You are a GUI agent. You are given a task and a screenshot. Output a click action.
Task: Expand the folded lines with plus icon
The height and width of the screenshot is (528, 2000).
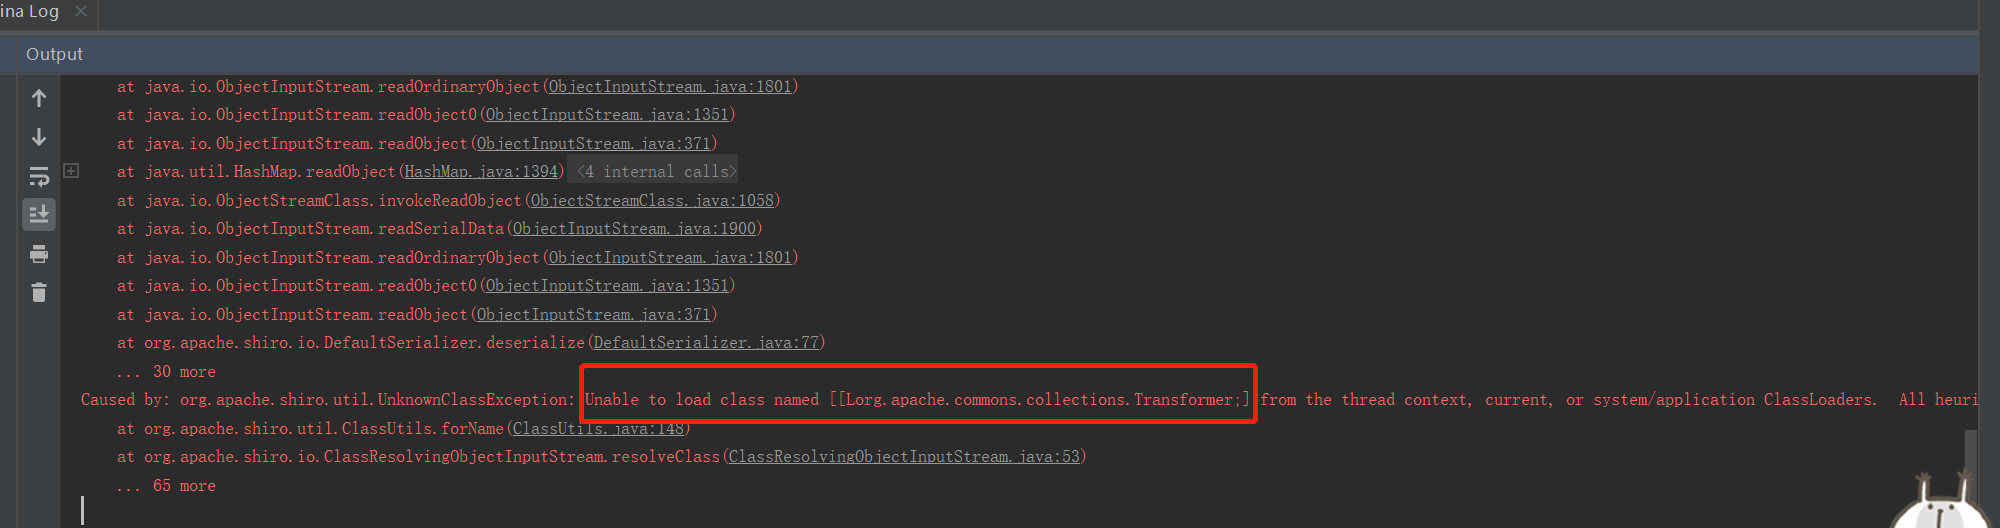coord(71,171)
